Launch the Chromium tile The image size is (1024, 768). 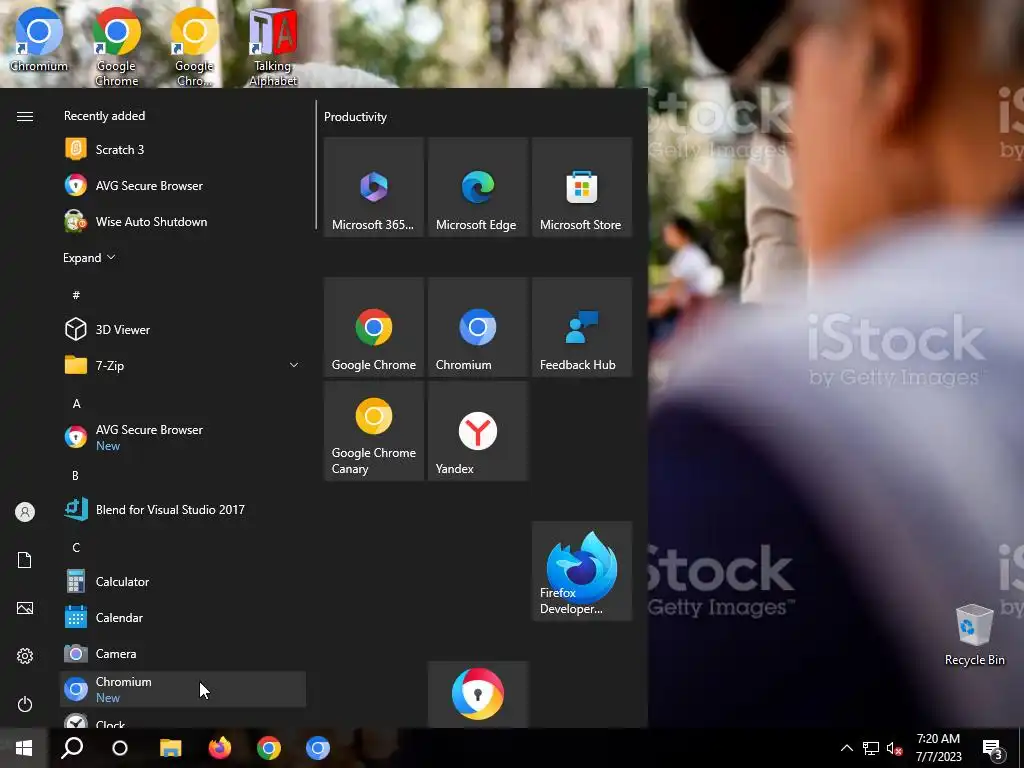tap(478, 327)
